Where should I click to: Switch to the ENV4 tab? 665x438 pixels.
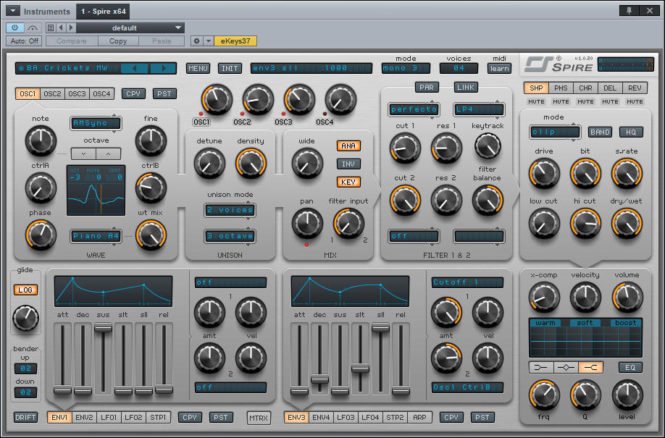click(x=321, y=417)
